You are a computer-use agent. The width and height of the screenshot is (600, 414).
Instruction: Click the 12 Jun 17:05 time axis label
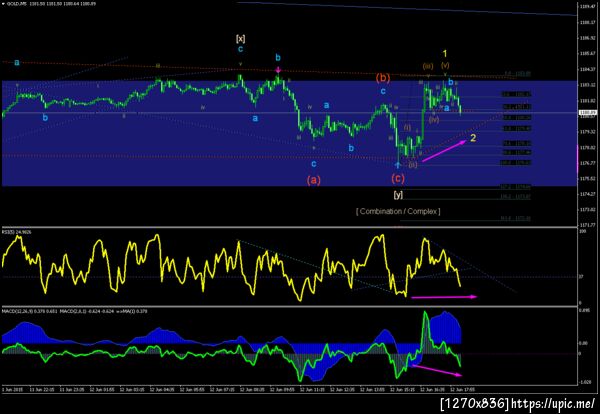click(x=463, y=389)
